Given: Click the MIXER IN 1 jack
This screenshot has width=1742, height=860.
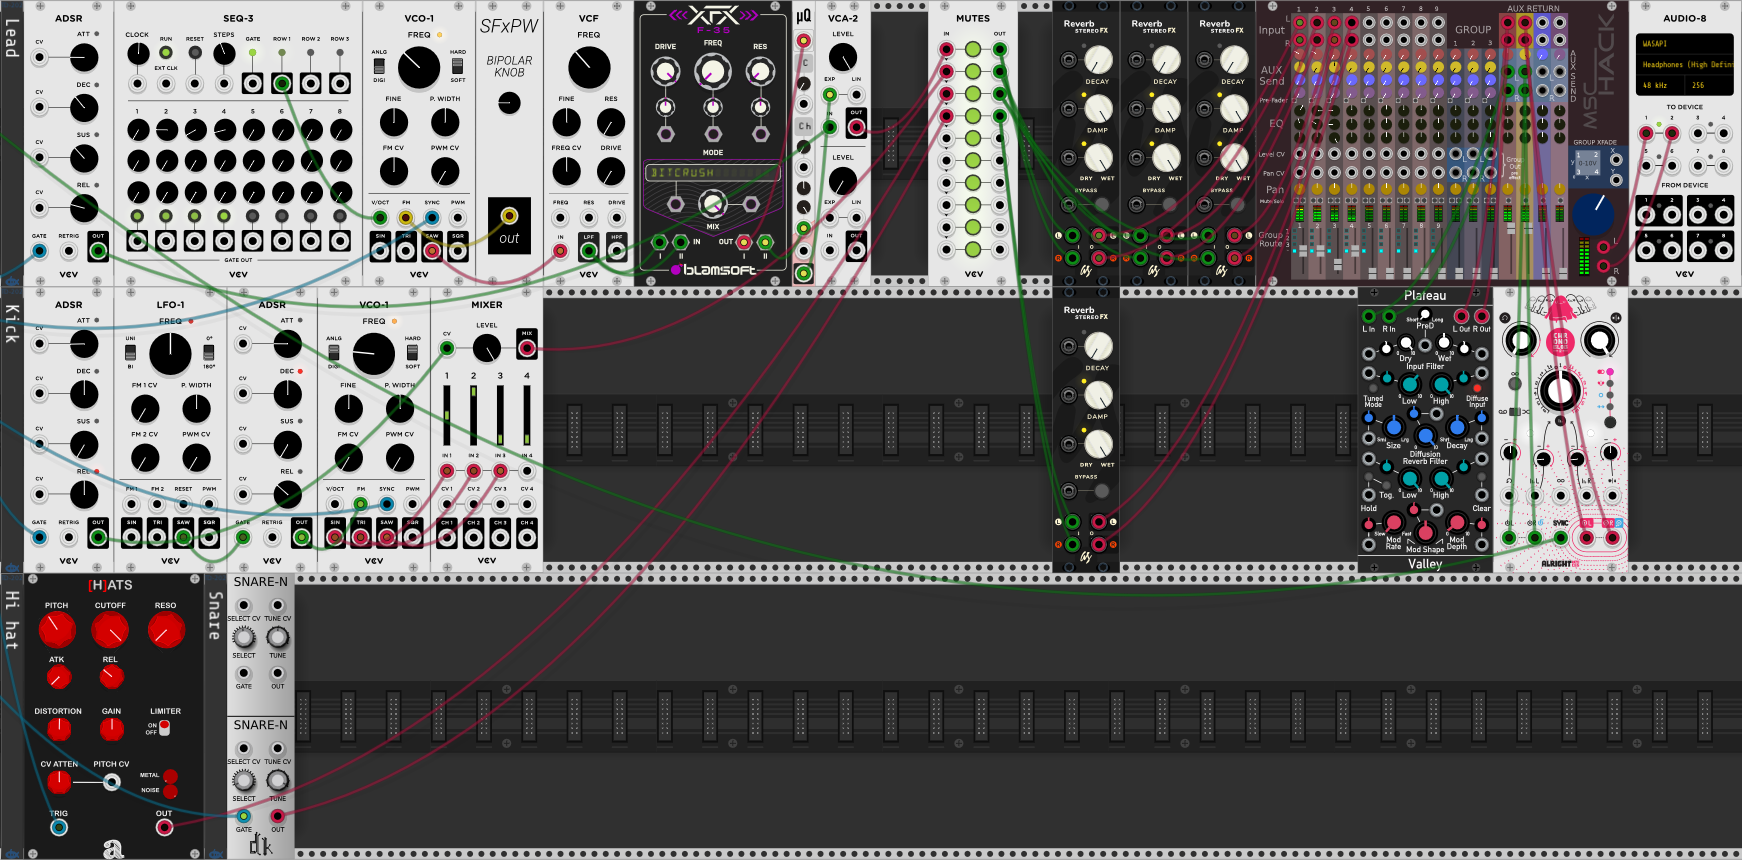Looking at the screenshot, I should point(447,470).
